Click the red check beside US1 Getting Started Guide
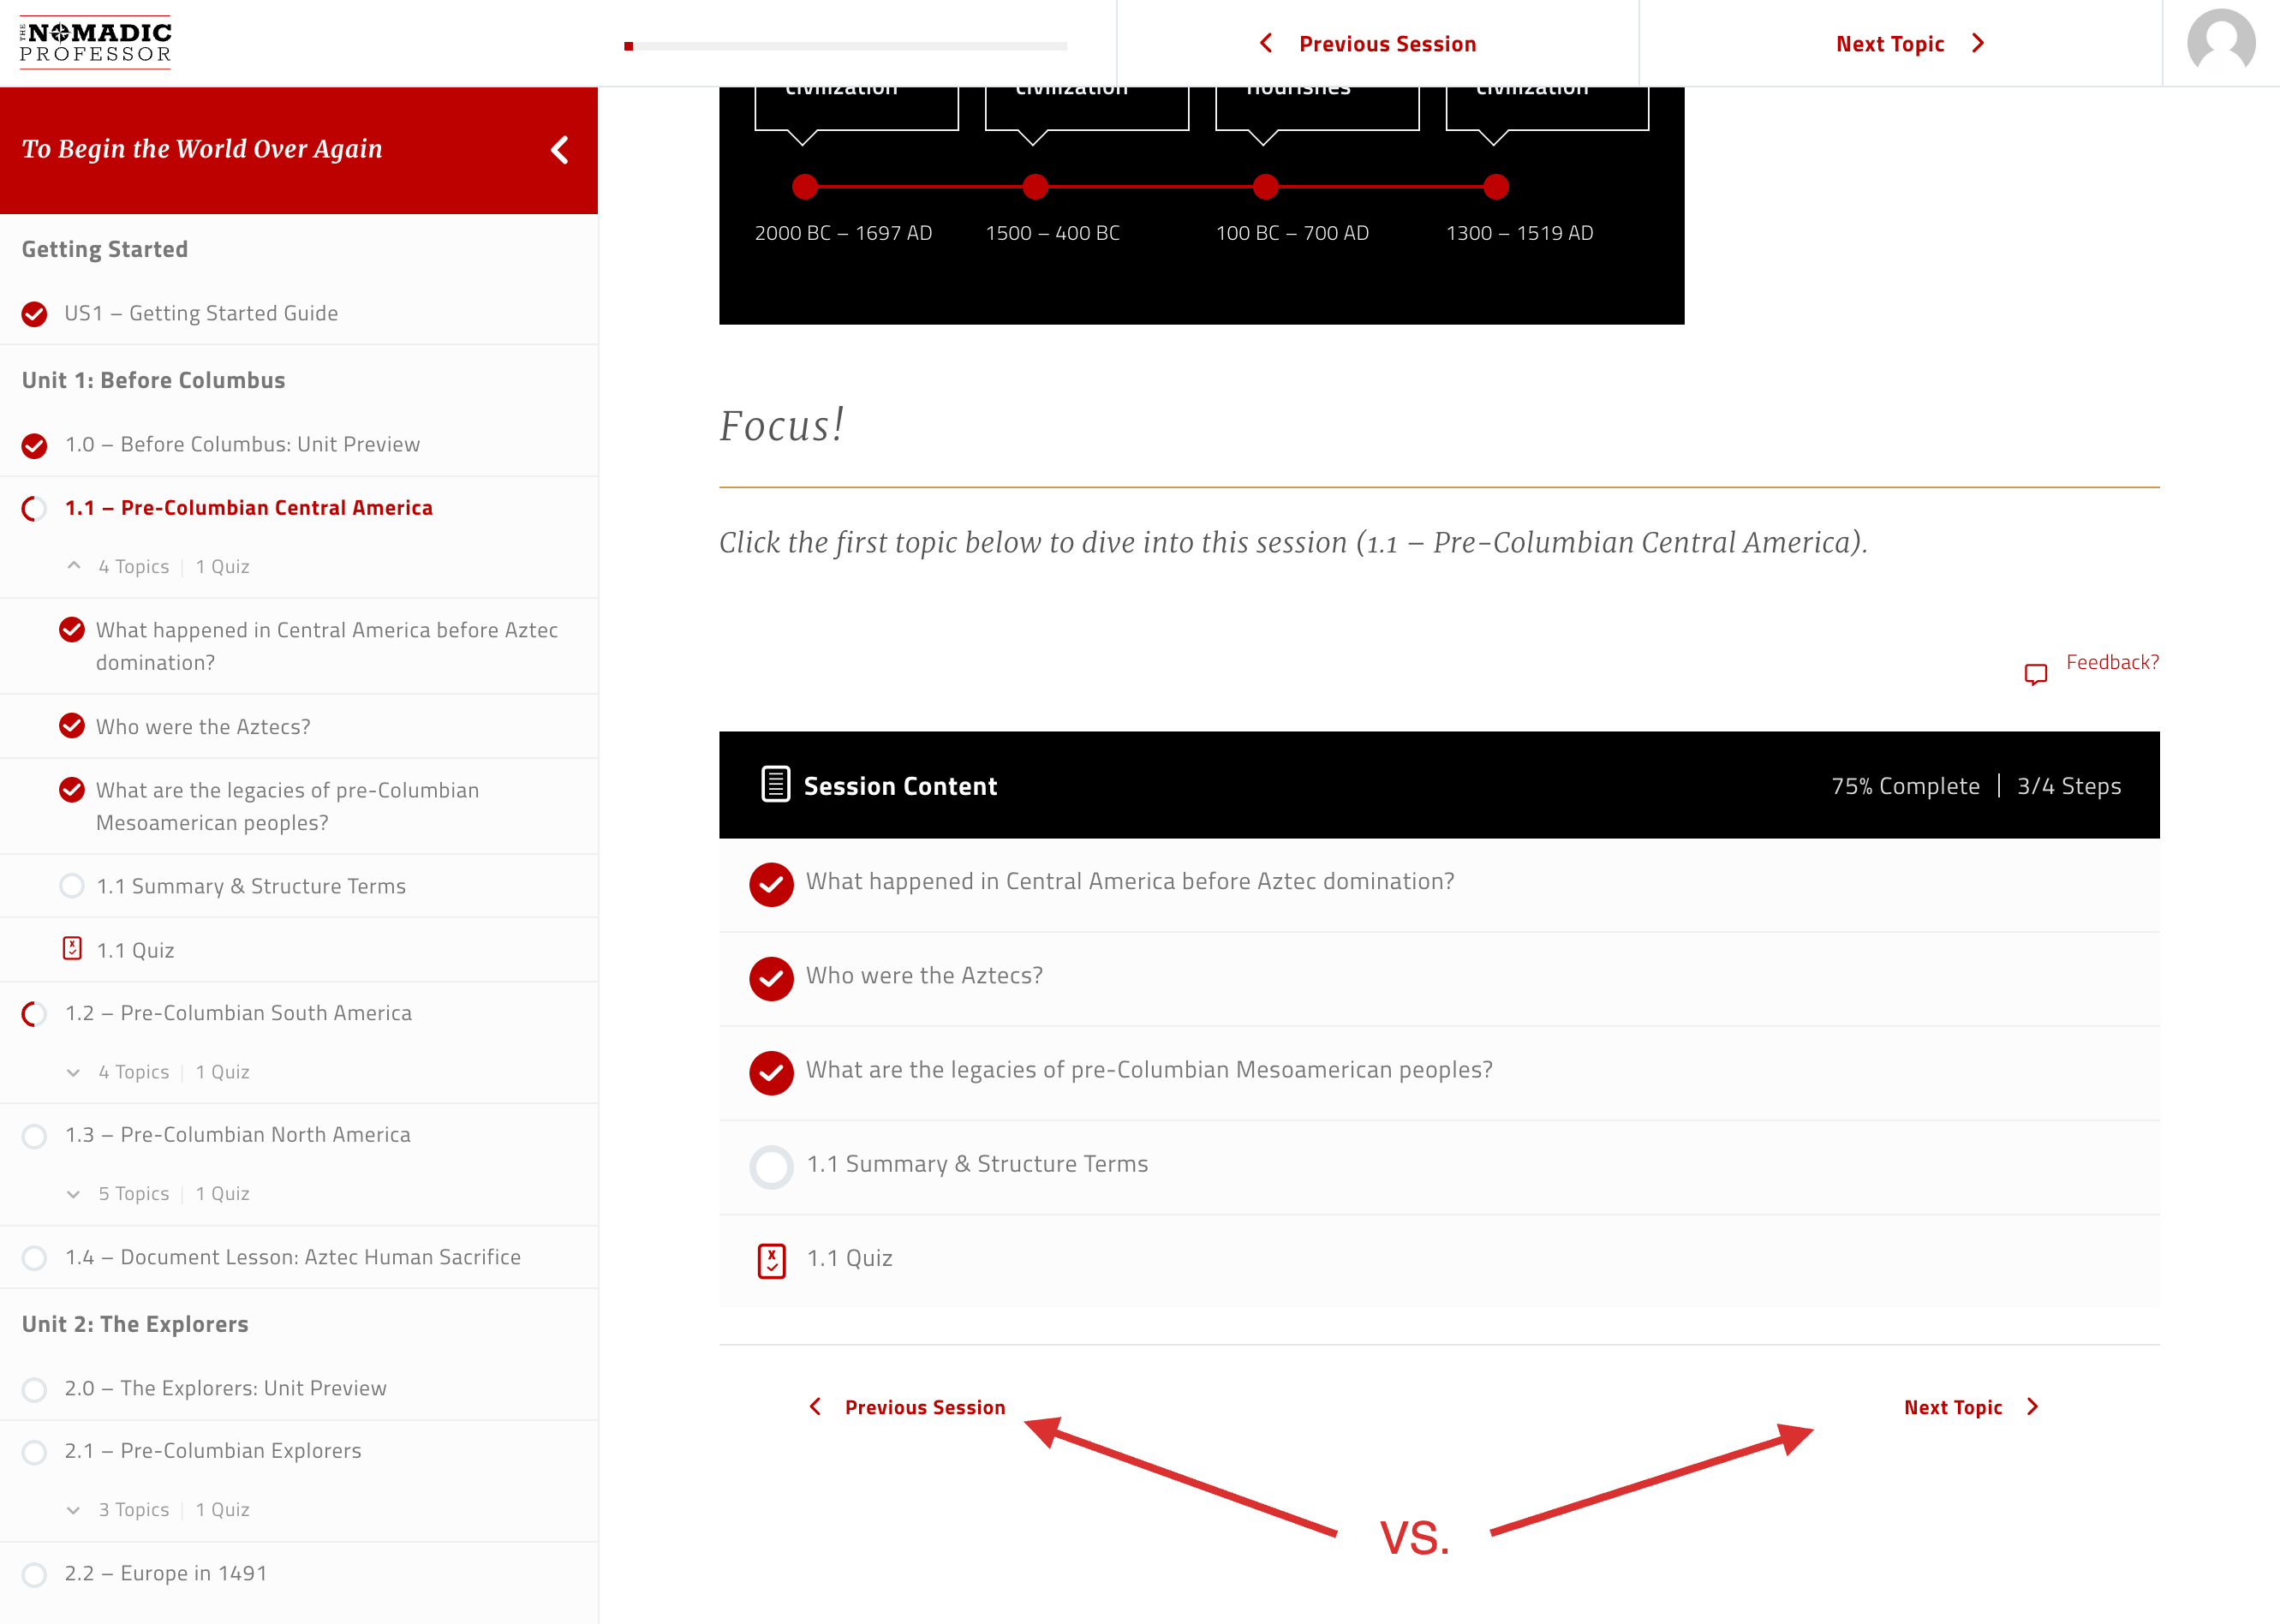Image resolution: width=2280 pixels, height=1624 pixels. click(34, 314)
